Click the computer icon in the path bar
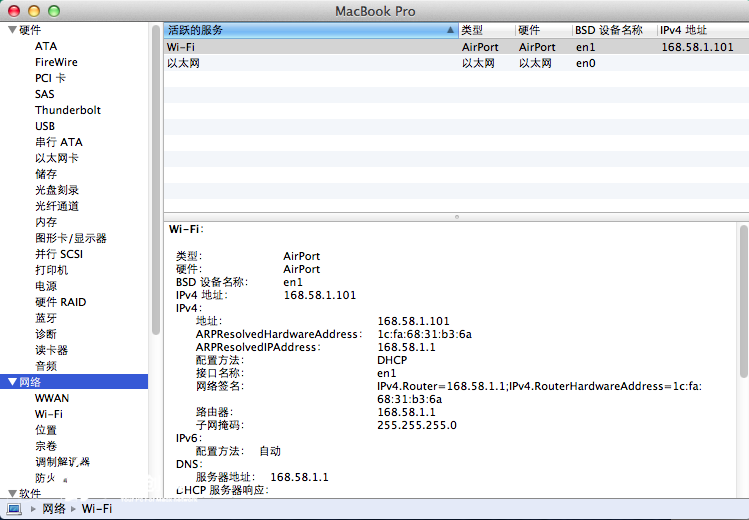 point(14,509)
